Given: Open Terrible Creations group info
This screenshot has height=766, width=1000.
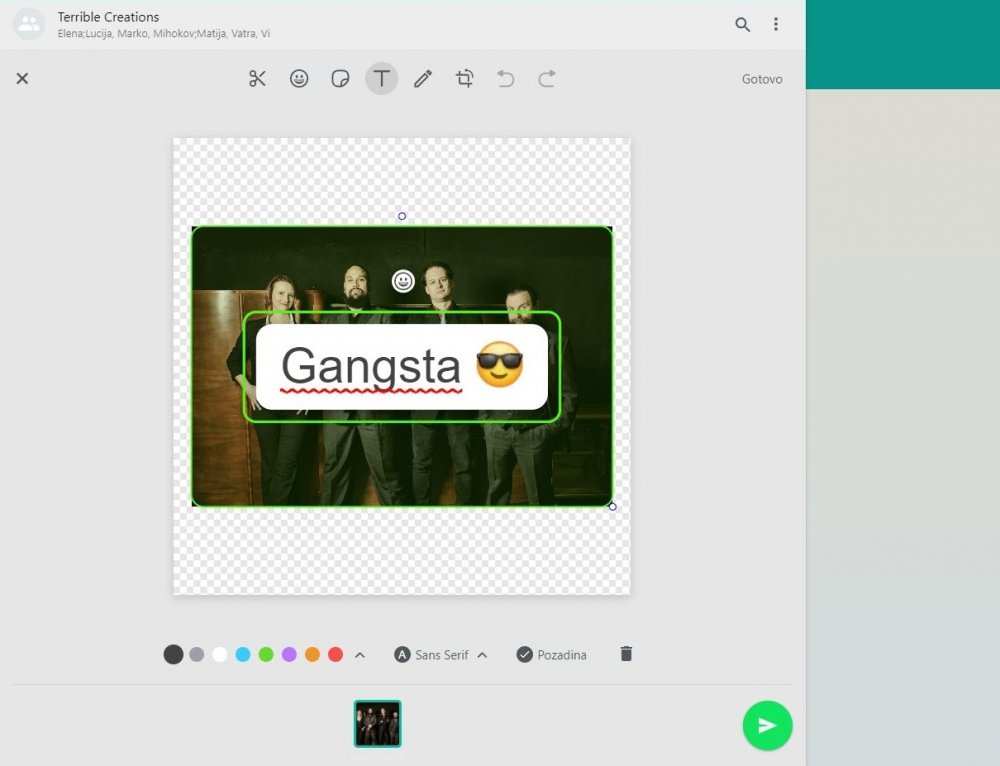Looking at the screenshot, I should pos(108,17).
